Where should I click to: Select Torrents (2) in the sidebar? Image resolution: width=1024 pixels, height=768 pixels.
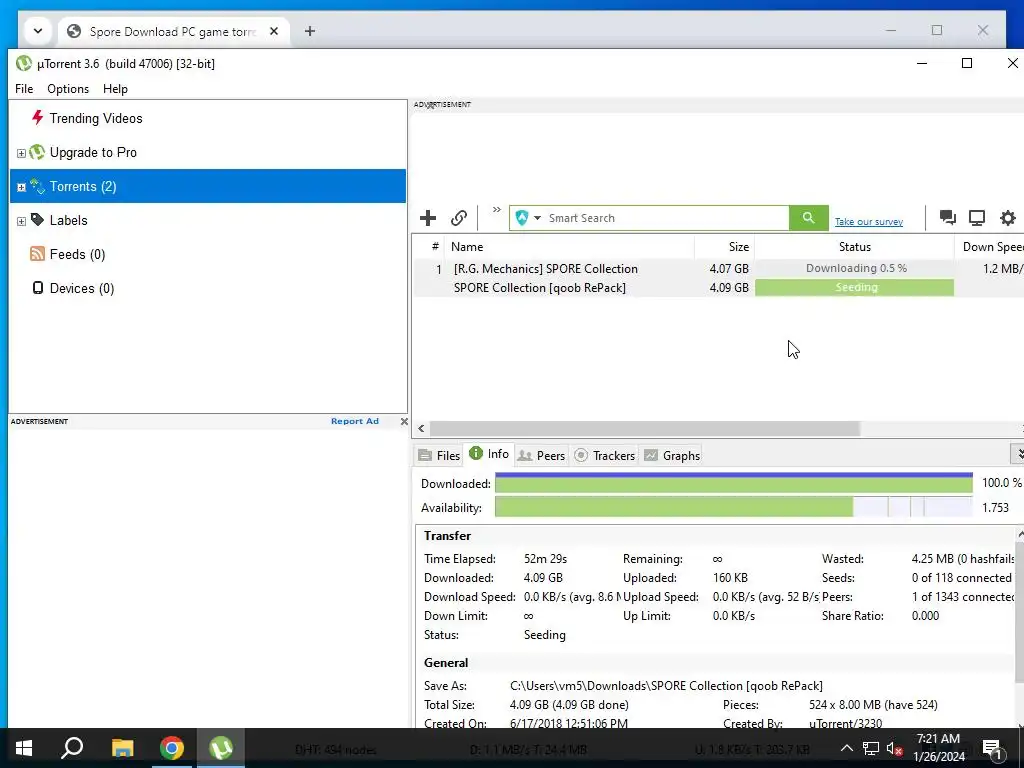coord(208,186)
